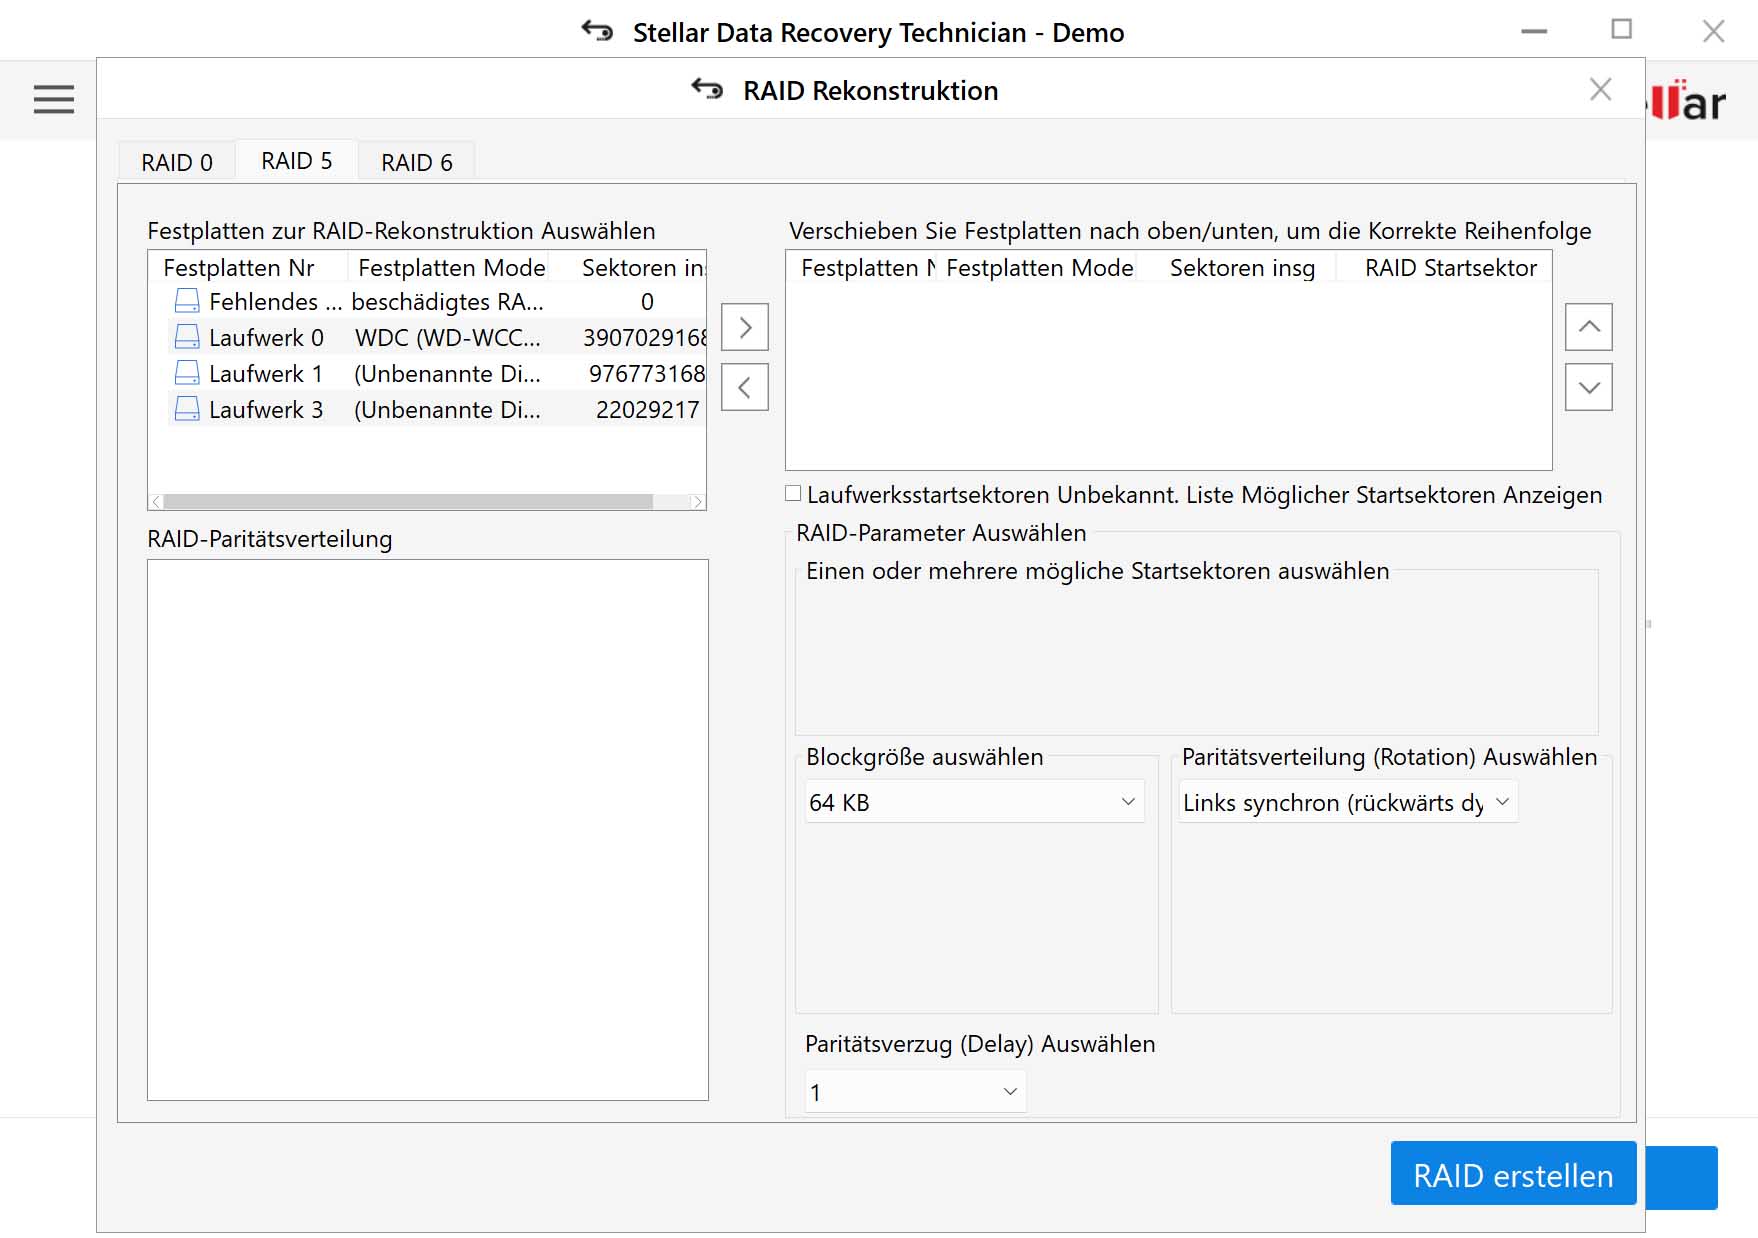Click the 22029217 sectors value

(647, 410)
